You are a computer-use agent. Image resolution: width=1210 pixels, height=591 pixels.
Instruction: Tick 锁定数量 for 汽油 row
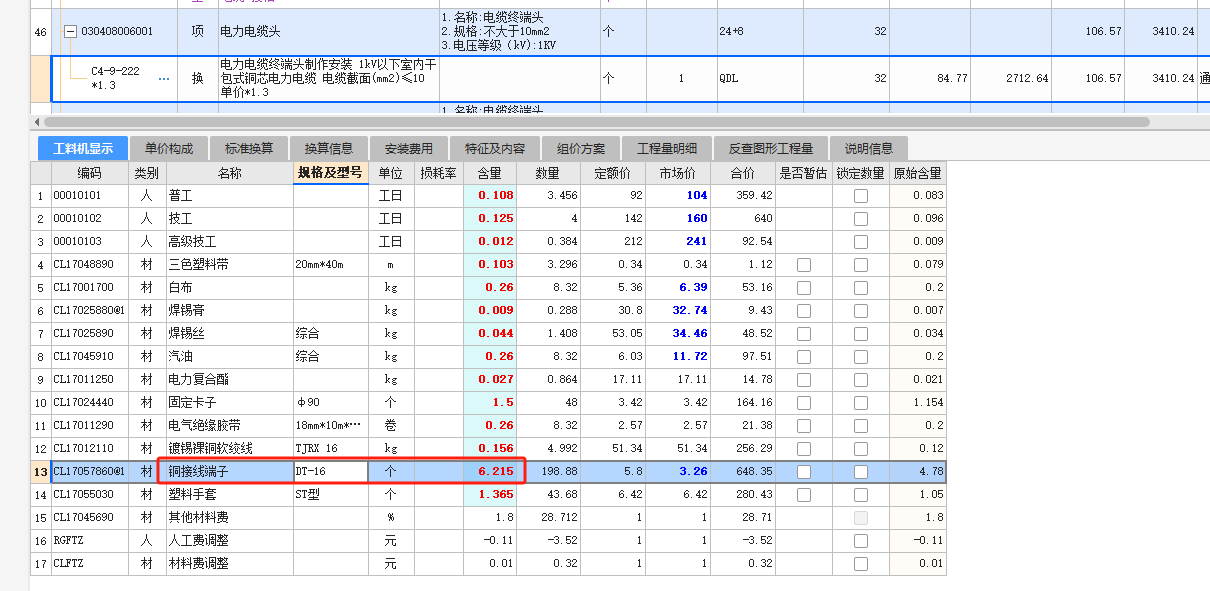[861, 356]
